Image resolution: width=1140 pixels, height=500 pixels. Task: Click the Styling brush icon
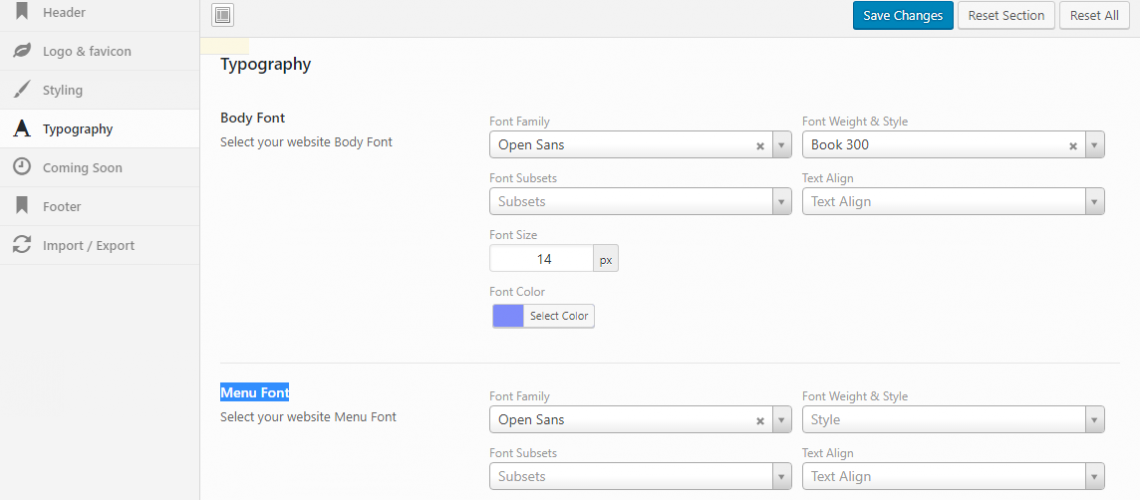23,90
